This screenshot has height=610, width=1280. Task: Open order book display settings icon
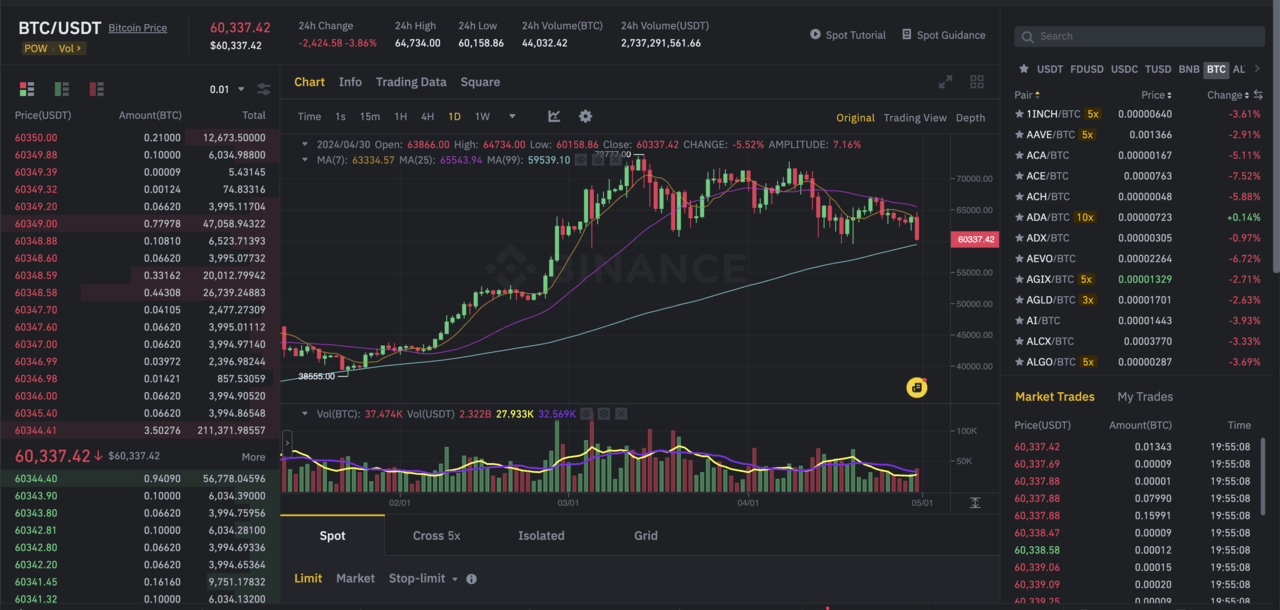tap(263, 89)
